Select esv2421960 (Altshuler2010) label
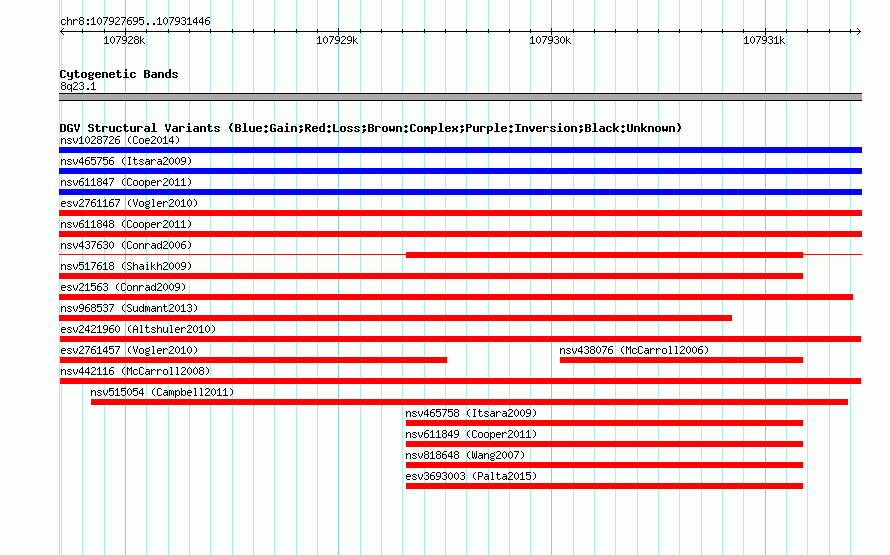 pyautogui.click(x=138, y=329)
